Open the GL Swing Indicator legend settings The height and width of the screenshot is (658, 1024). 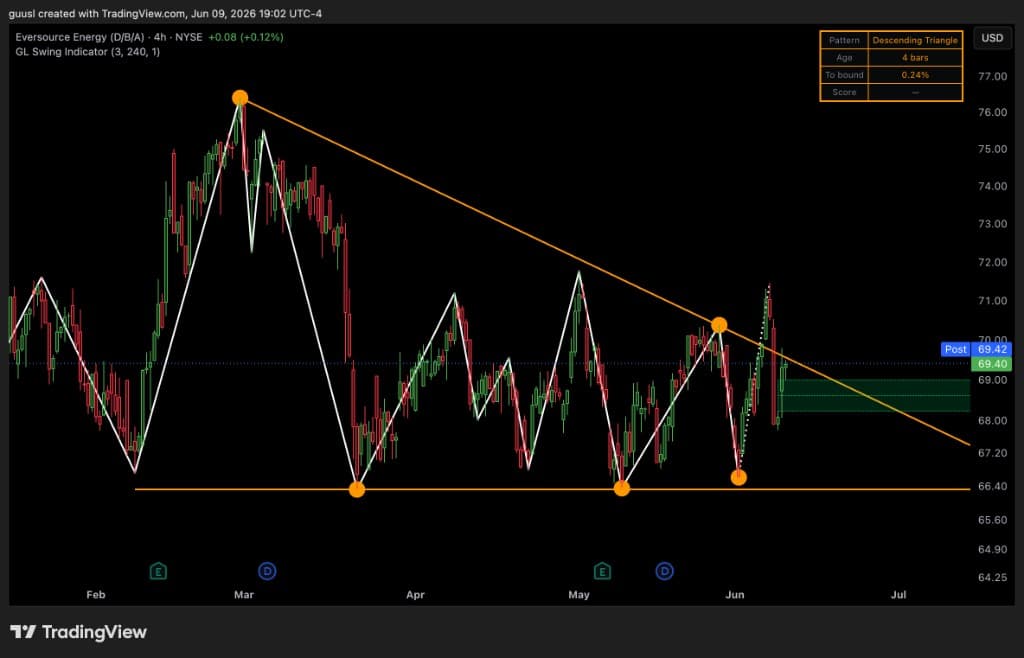click(88, 52)
